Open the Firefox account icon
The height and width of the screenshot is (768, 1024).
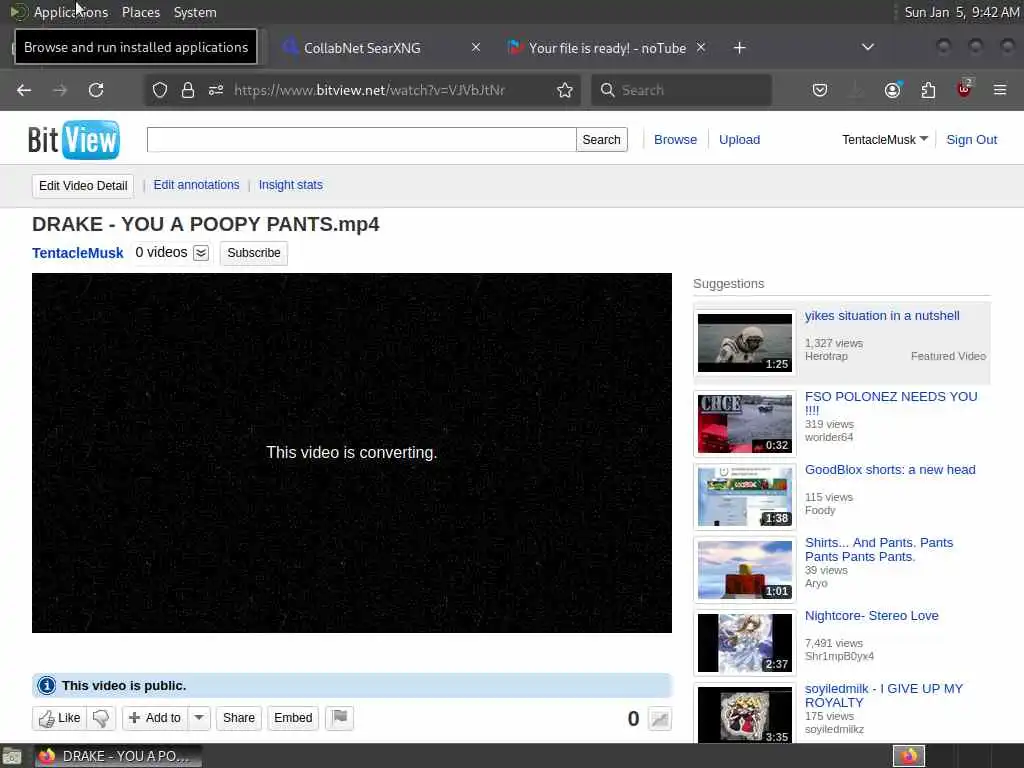tap(892, 90)
